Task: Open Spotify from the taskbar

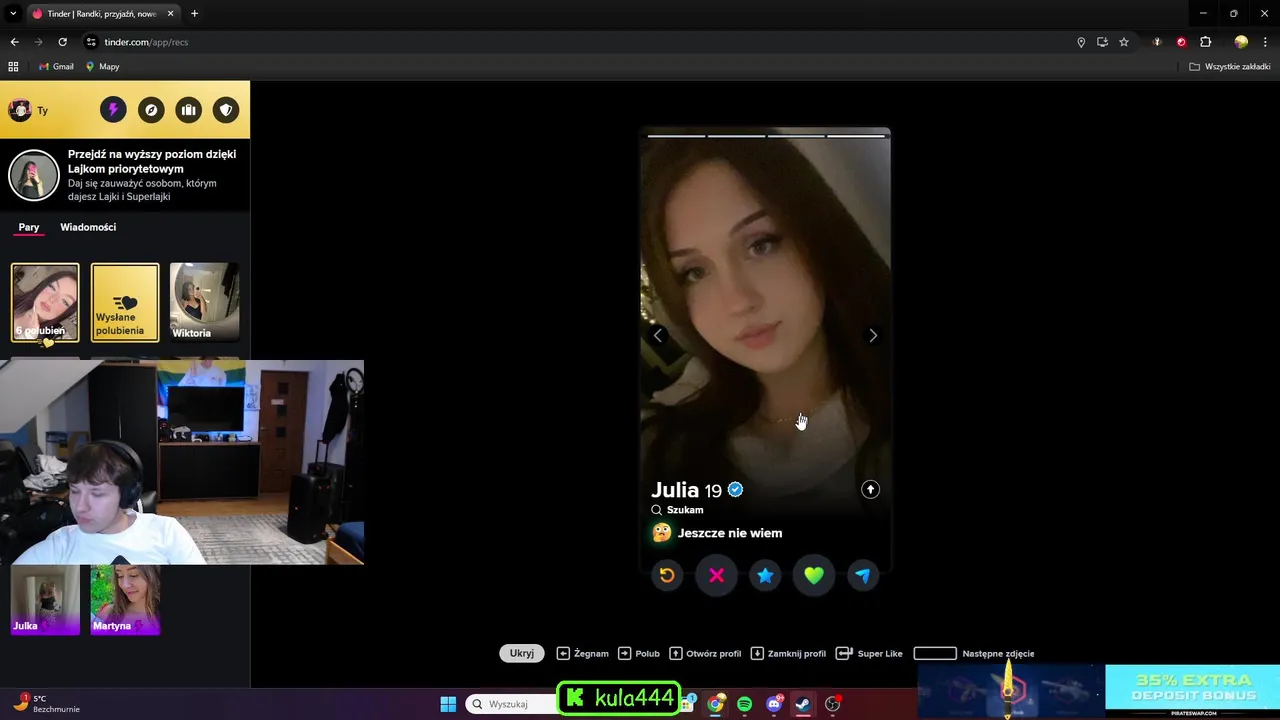Action: (x=744, y=704)
